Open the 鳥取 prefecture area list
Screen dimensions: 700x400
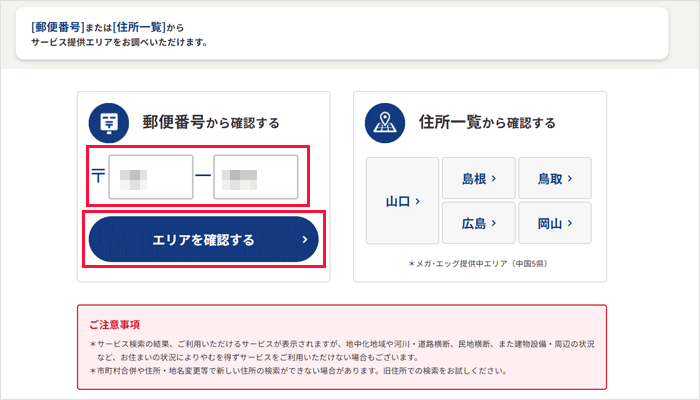point(554,179)
